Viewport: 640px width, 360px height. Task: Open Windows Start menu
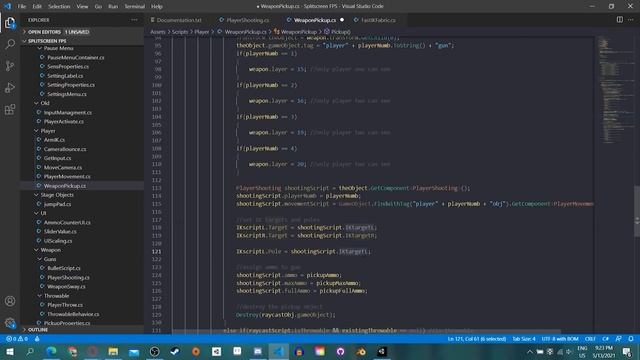(10, 351)
